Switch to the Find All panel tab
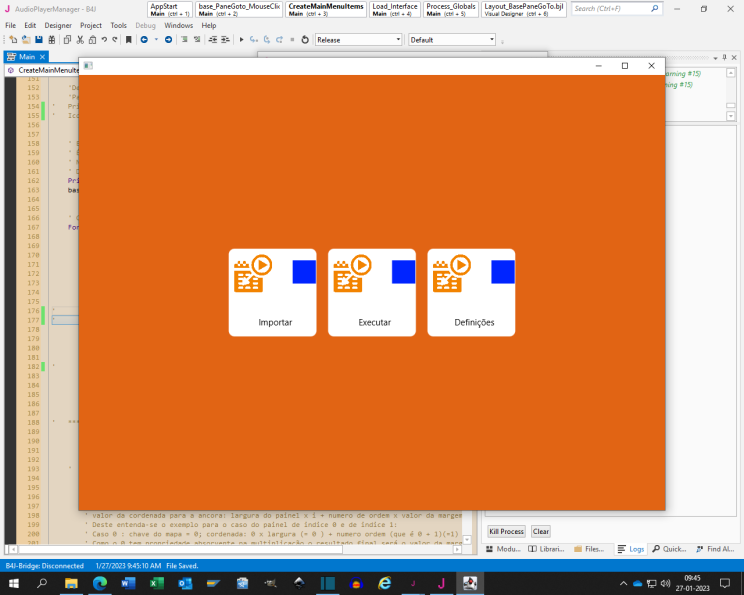Image resolution: width=744 pixels, height=595 pixels. 715,549
